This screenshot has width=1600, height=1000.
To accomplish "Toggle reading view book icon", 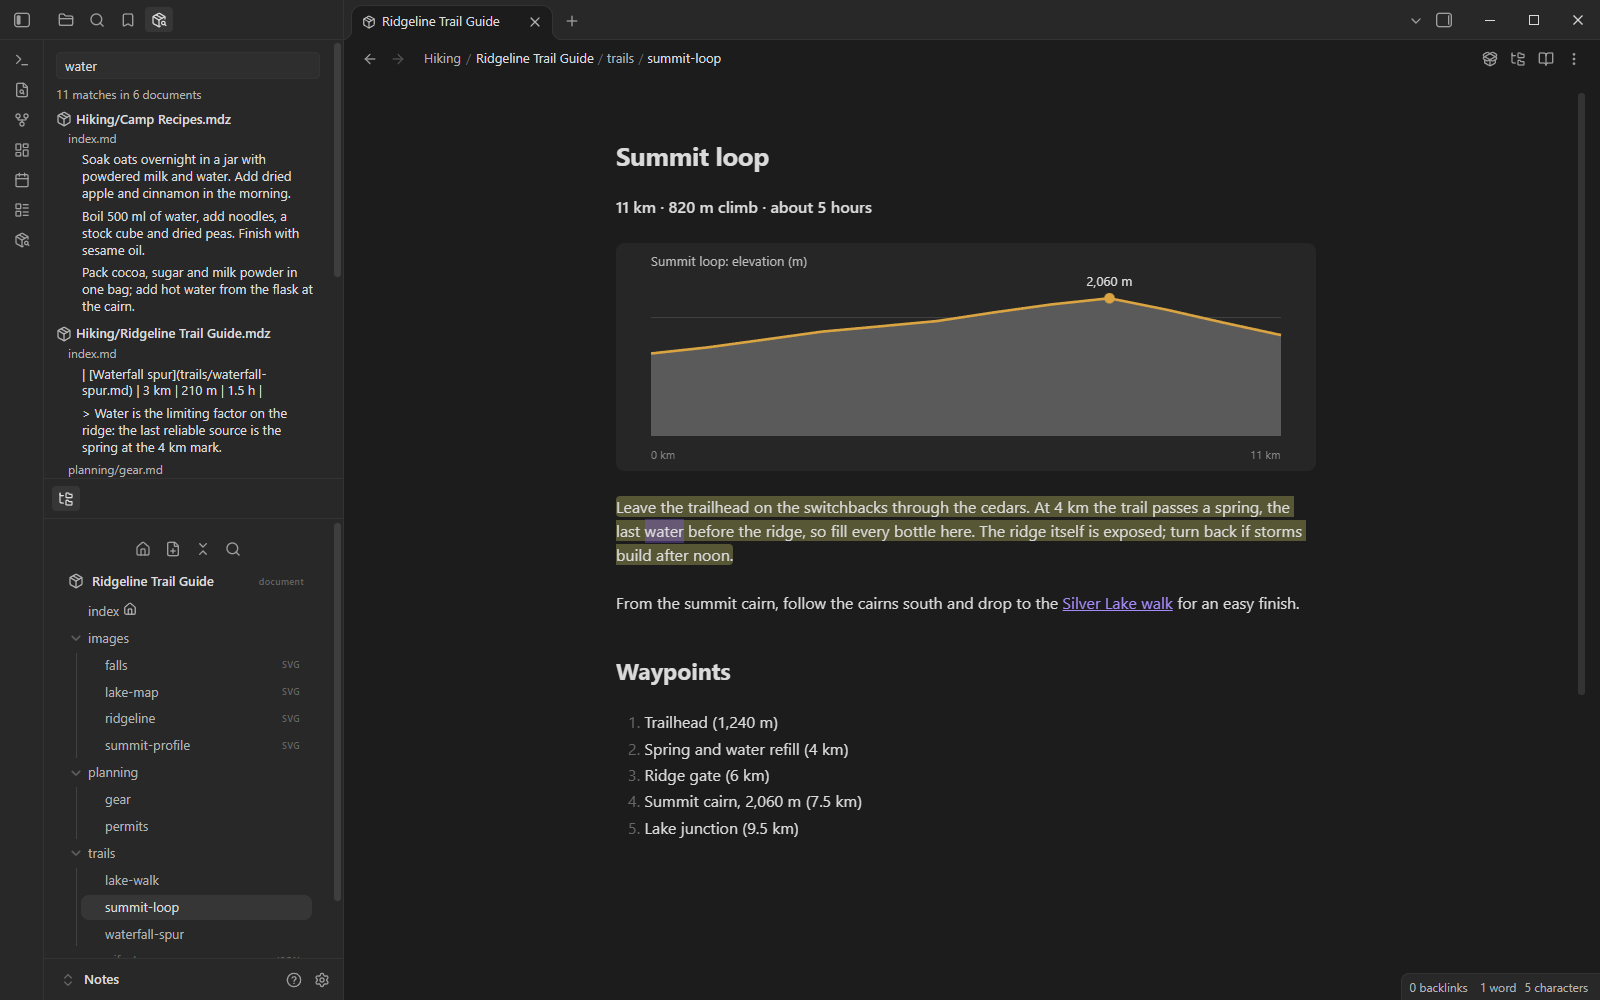I will 1546,59.
